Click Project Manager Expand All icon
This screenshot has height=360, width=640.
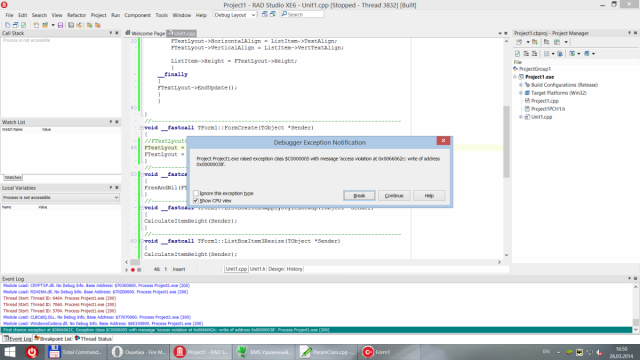[526, 53]
